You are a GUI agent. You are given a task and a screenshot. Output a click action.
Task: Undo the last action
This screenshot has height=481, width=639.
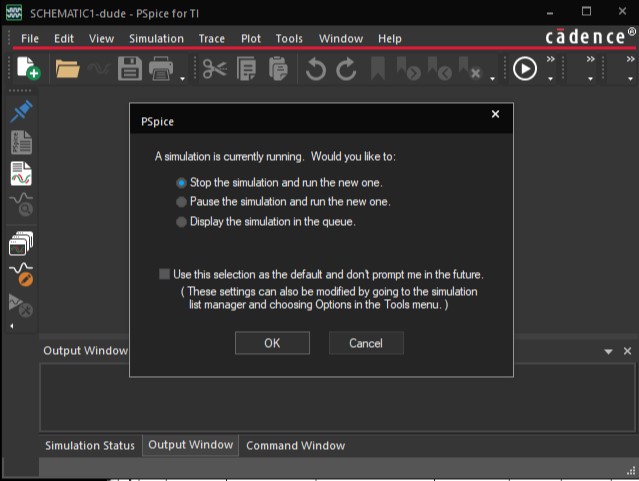coord(316,69)
